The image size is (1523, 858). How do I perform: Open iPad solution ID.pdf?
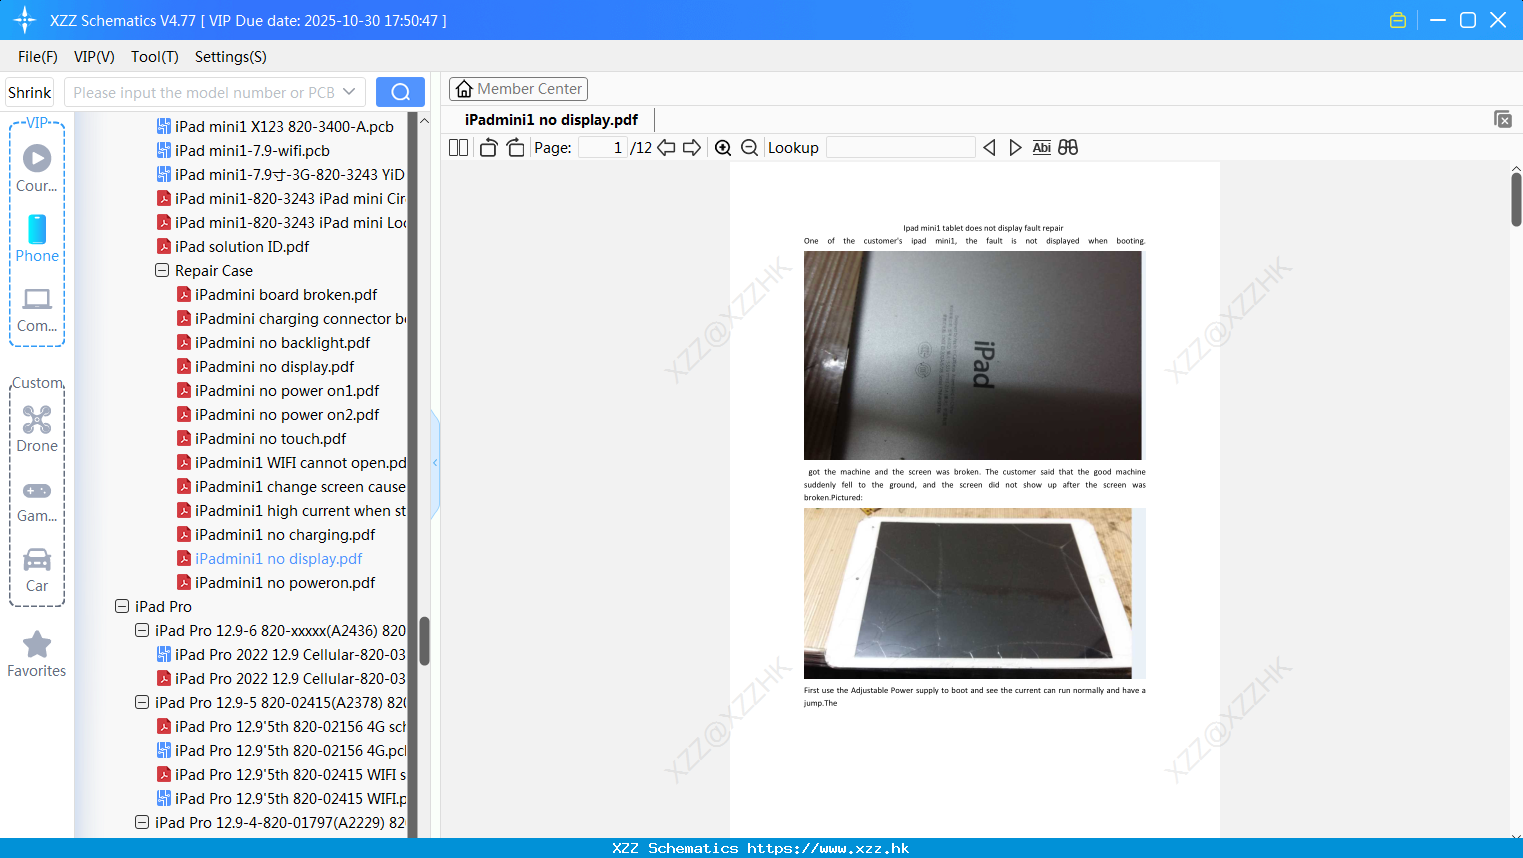(x=233, y=246)
